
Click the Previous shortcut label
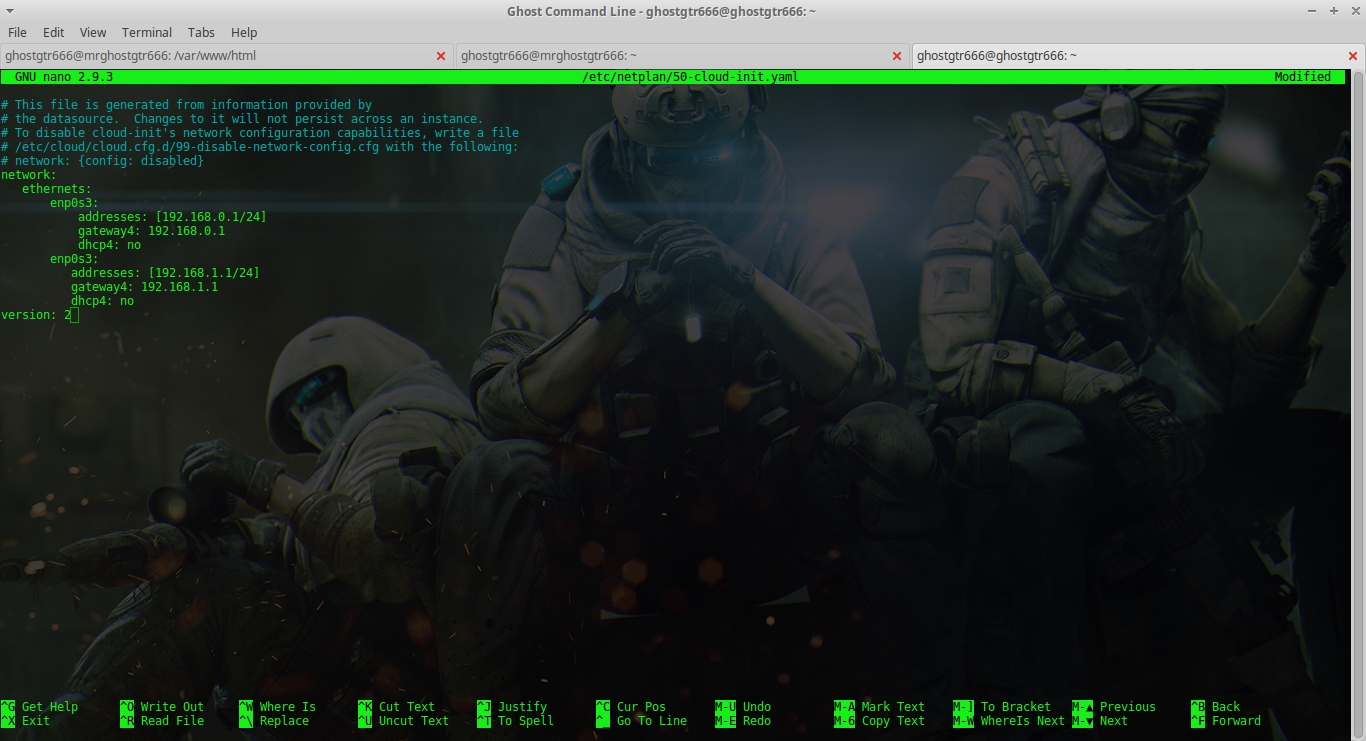[x=1128, y=706]
